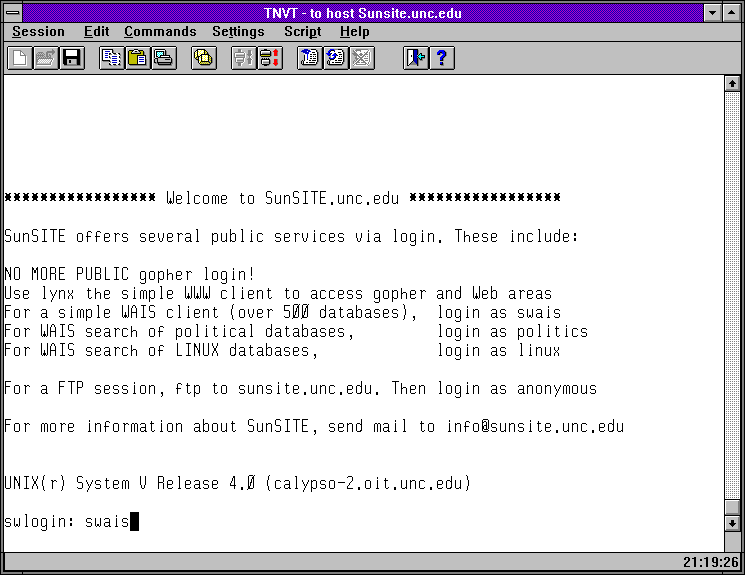The width and height of the screenshot is (745, 575).
Task: Open the Settings menu
Action: coord(238,32)
